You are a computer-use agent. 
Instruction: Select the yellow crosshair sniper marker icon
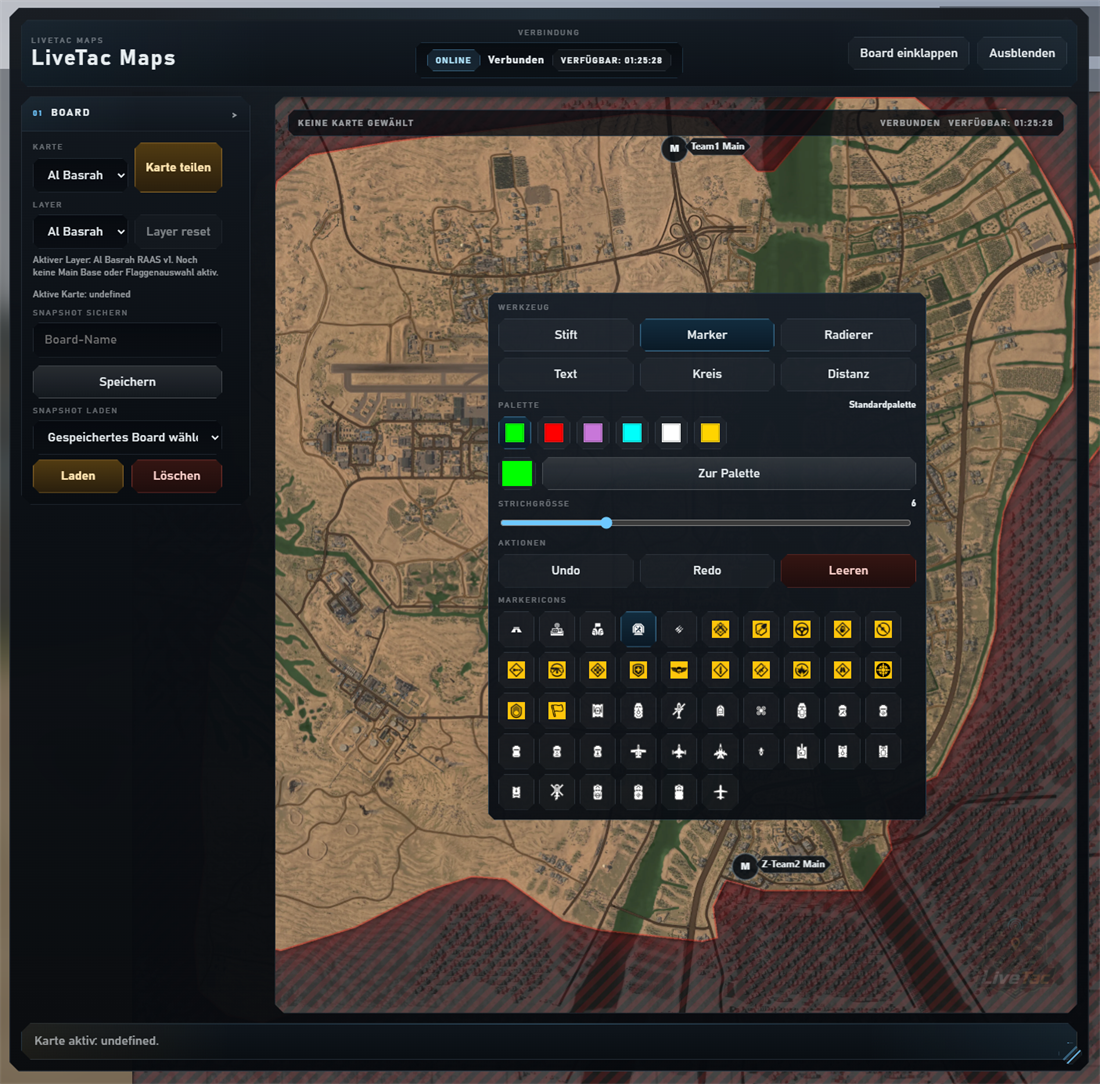click(x=883, y=670)
